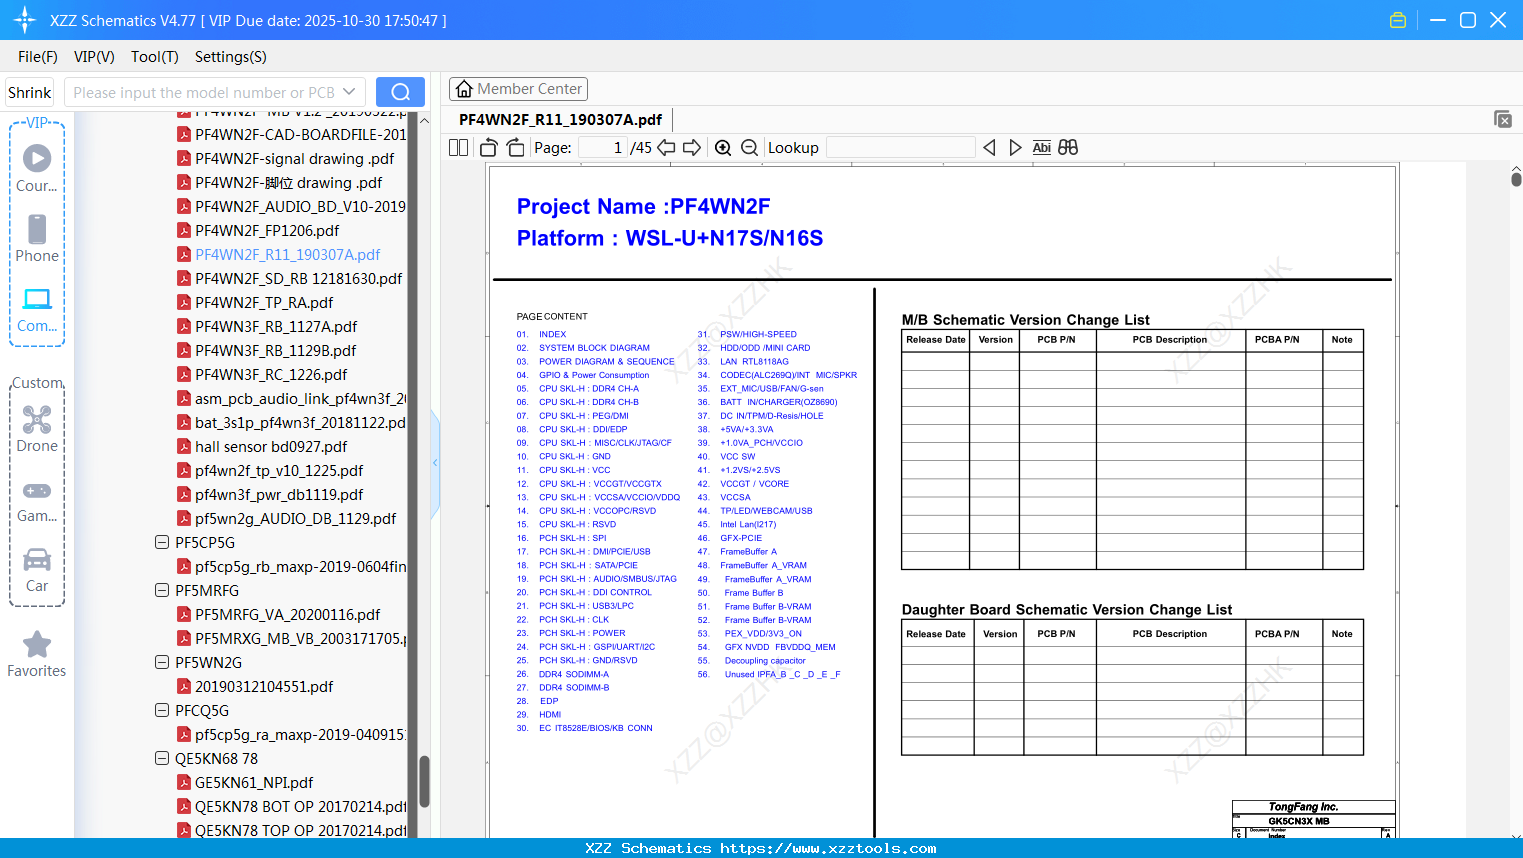Open the xzztools.com link in status bar
1523x858 pixels.
828,849
